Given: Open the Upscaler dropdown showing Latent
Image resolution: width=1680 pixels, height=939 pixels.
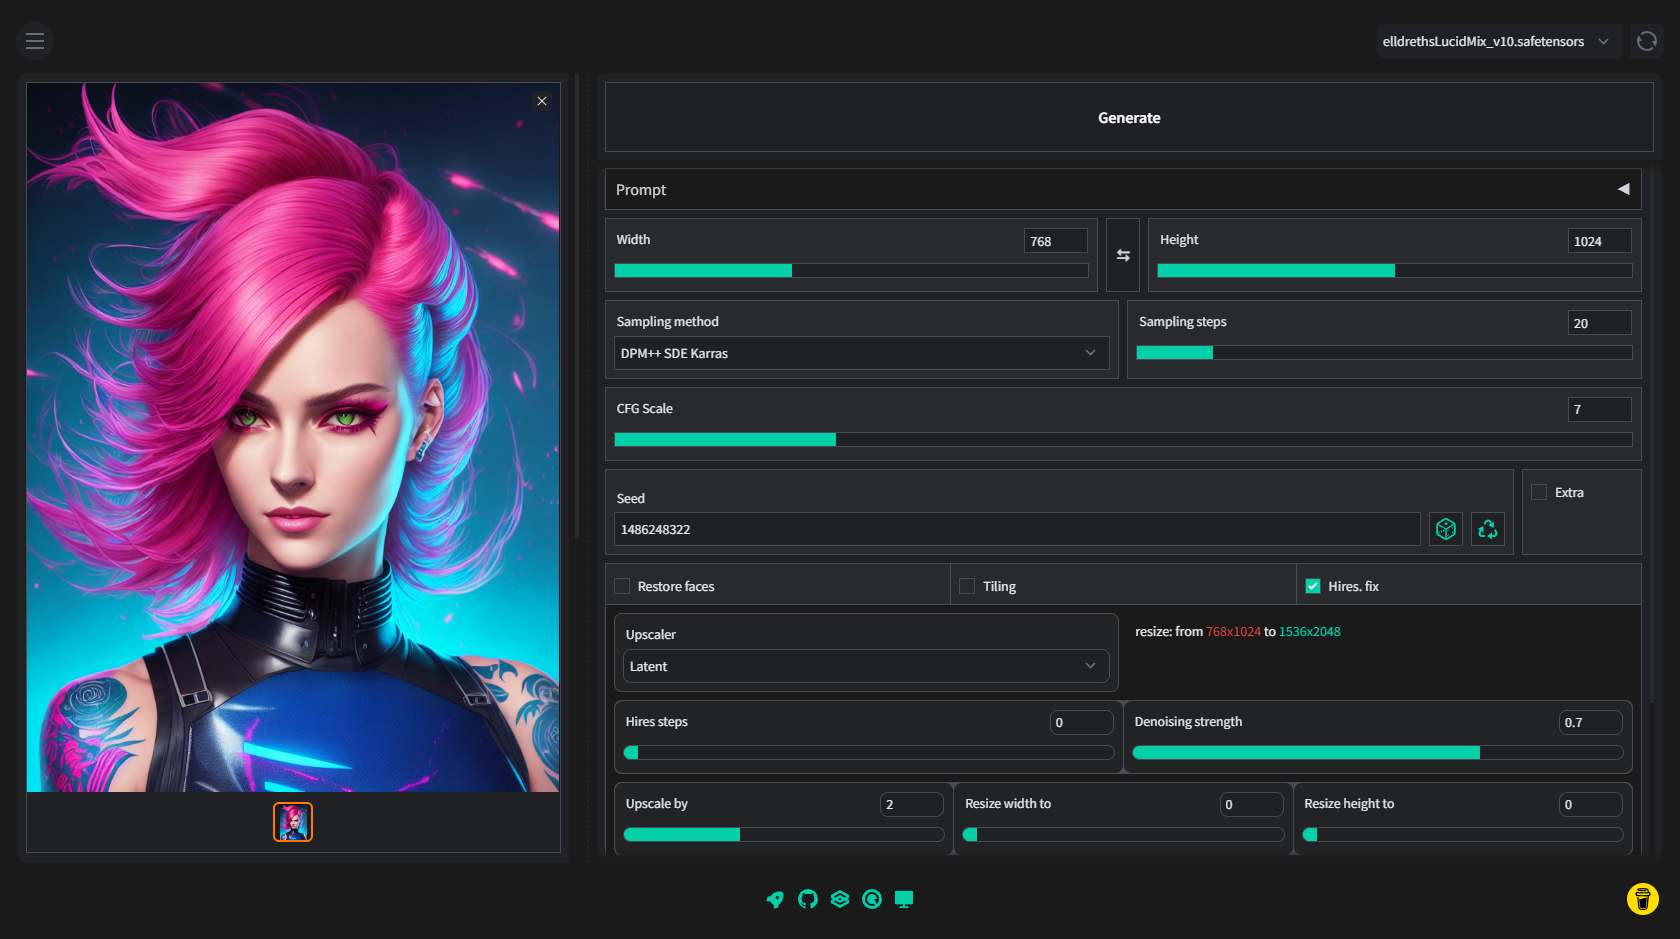Looking at the screenshot, I should 865,666.
